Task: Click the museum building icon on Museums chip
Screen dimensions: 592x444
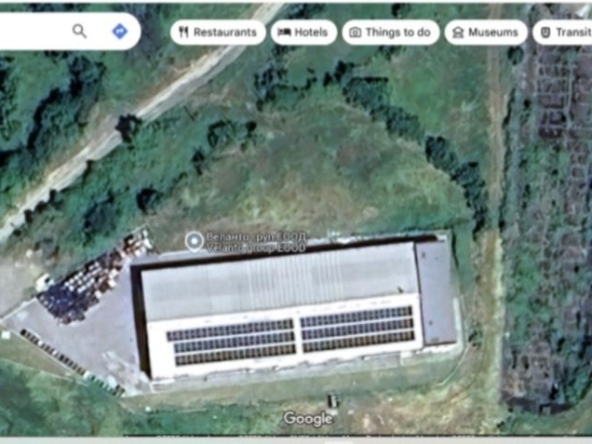Action: pos(458,32)
